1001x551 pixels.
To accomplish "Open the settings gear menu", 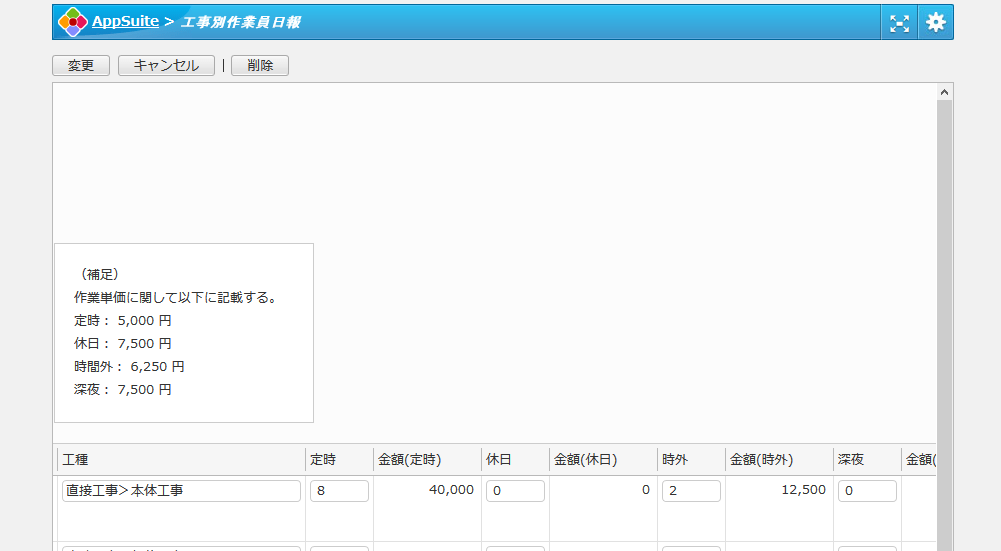I will 935,23.
